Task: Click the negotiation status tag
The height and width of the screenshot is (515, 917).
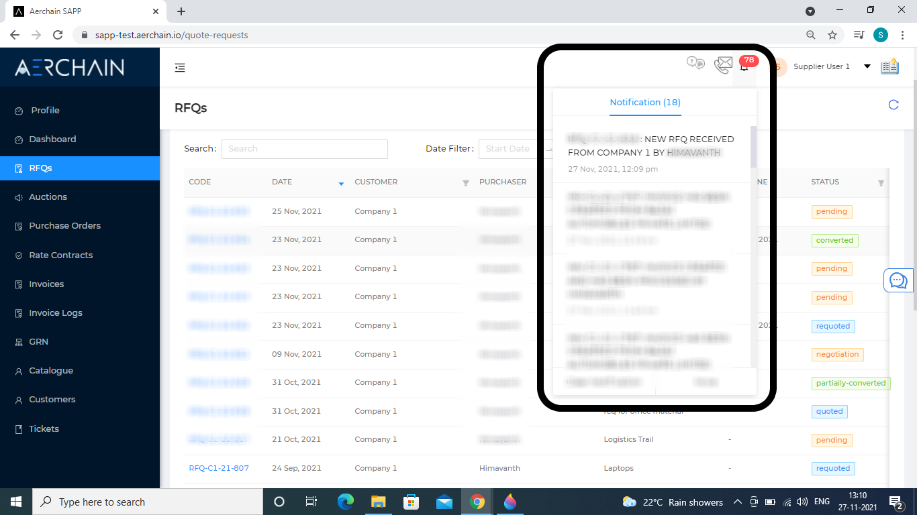Action: pyautogui.click(x=837, y=354)
